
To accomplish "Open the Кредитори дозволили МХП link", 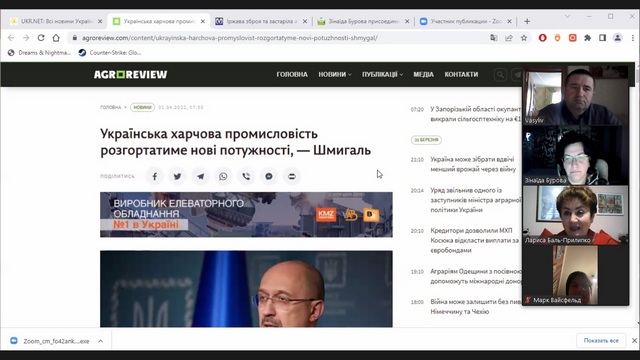I will pyautogui.click(x=475, y=240).
